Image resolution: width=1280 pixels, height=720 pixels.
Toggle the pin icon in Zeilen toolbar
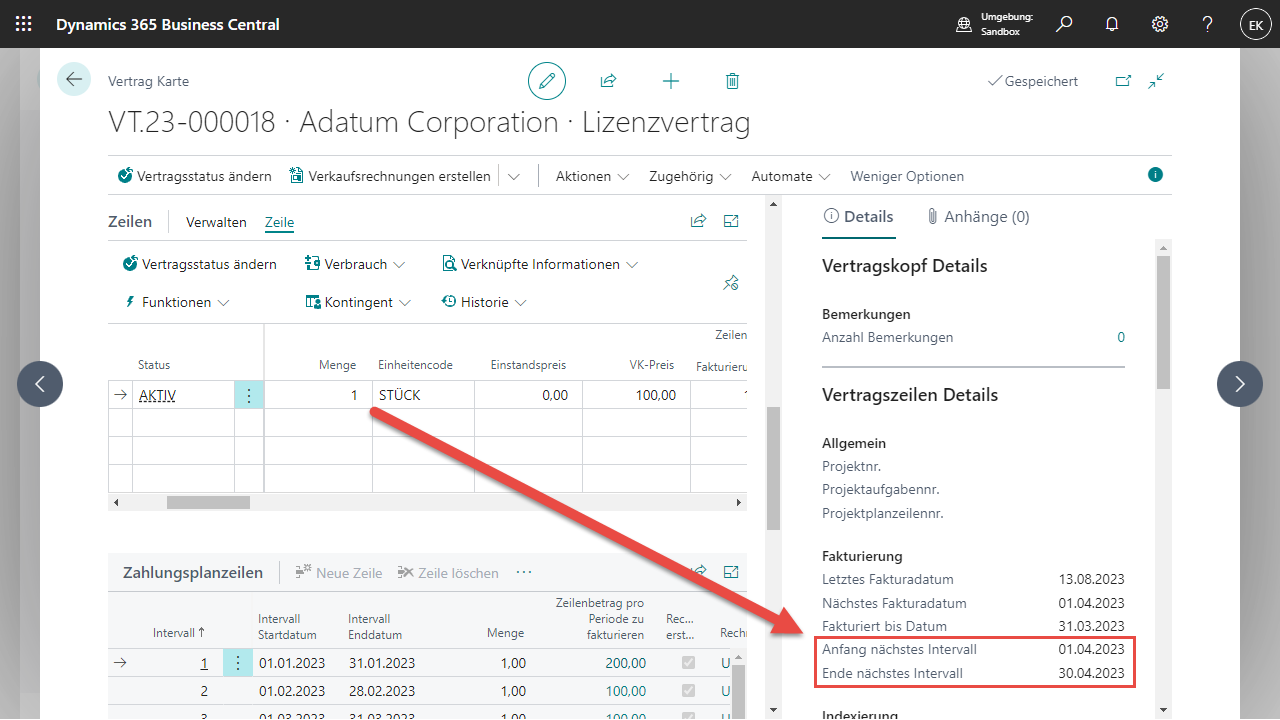(x=731, y=284)
